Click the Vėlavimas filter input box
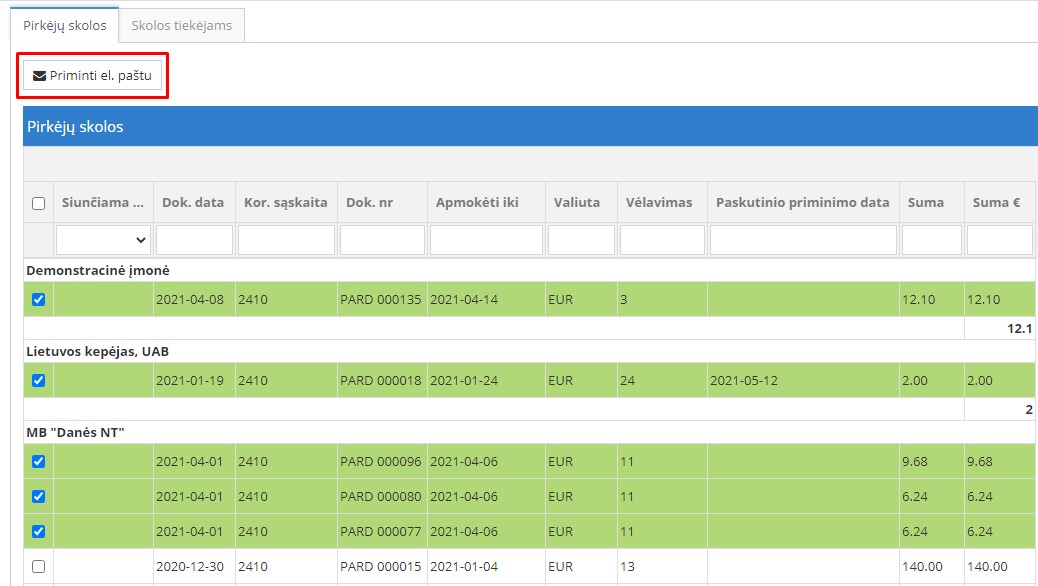Image resolution: width=1038 pixels, height=586 pixels. (x=662, y=240)
